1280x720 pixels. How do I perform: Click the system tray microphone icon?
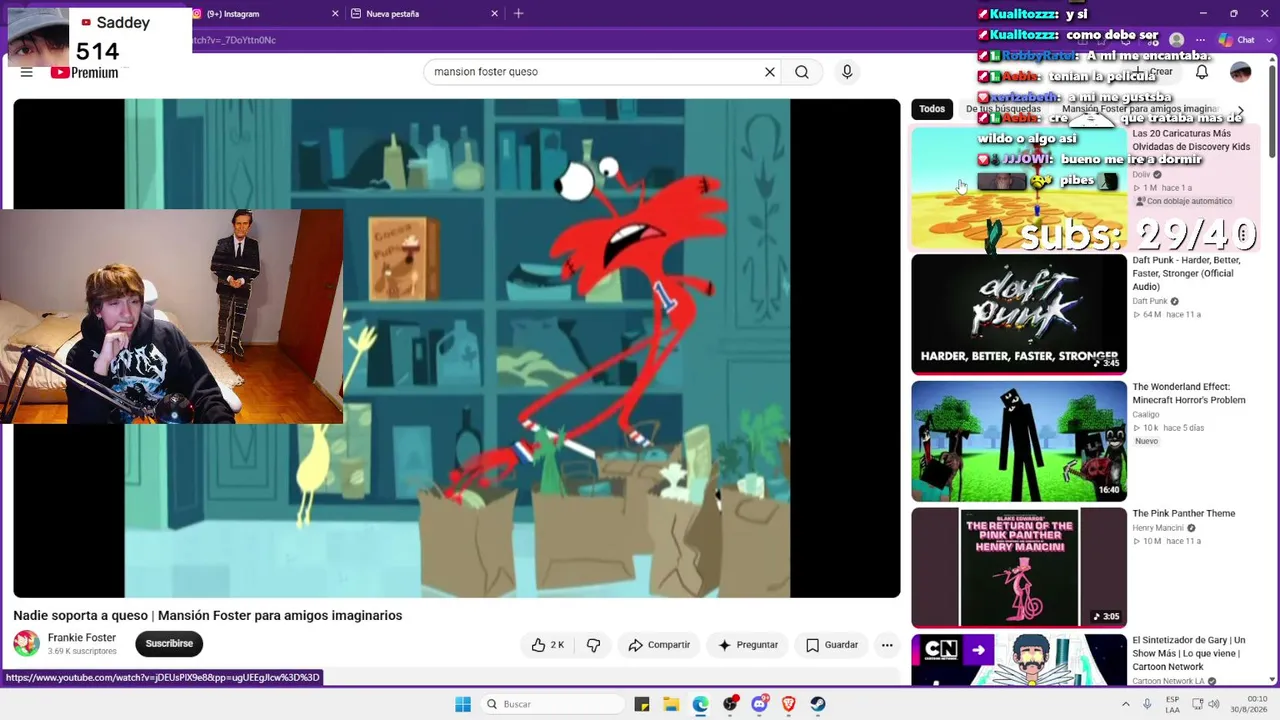click(x=1147, y=704)
